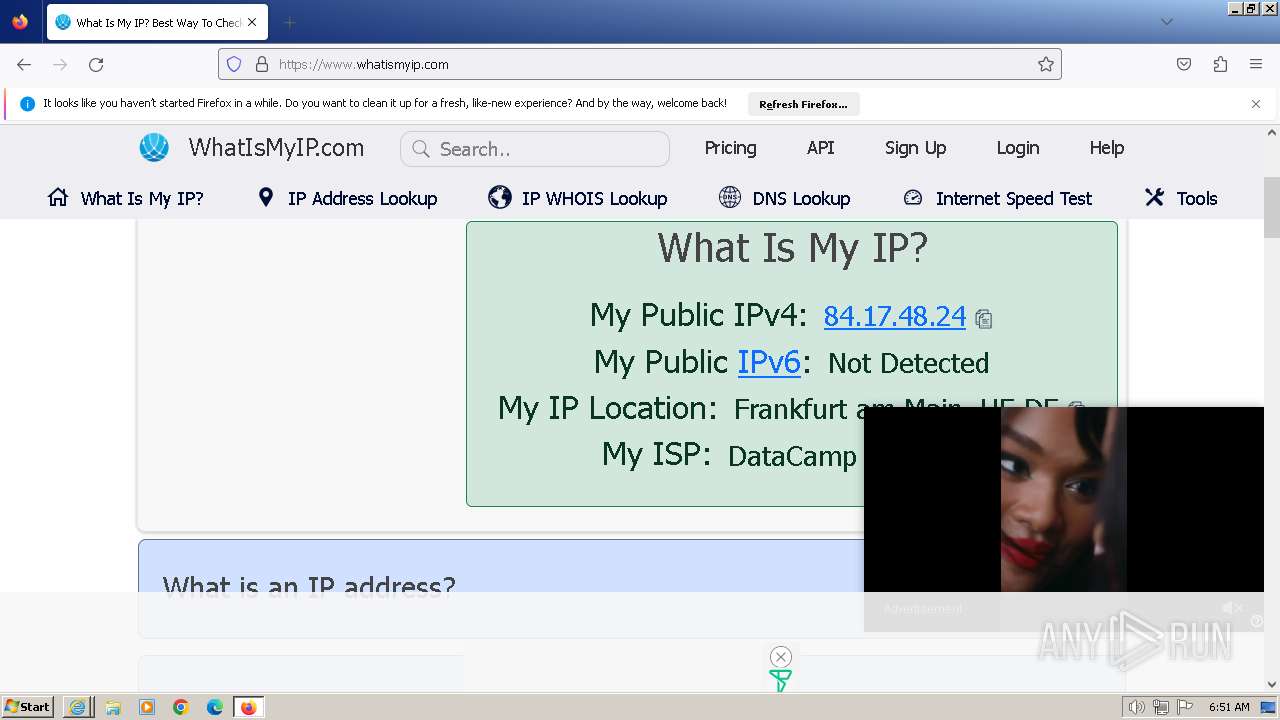The image size is (1280, 720).
Task: Launch Microsoft Edge from taskbar
Action: pos(215,707)
